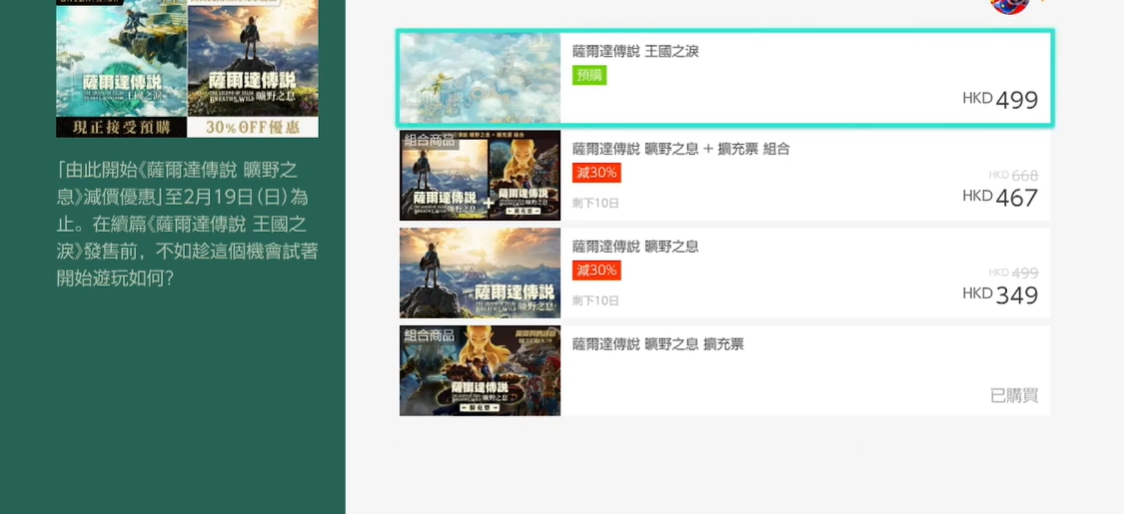Click the 現正接受預購 banner image
Viewport: 1124px width, 514px height.
pos(122,68)
